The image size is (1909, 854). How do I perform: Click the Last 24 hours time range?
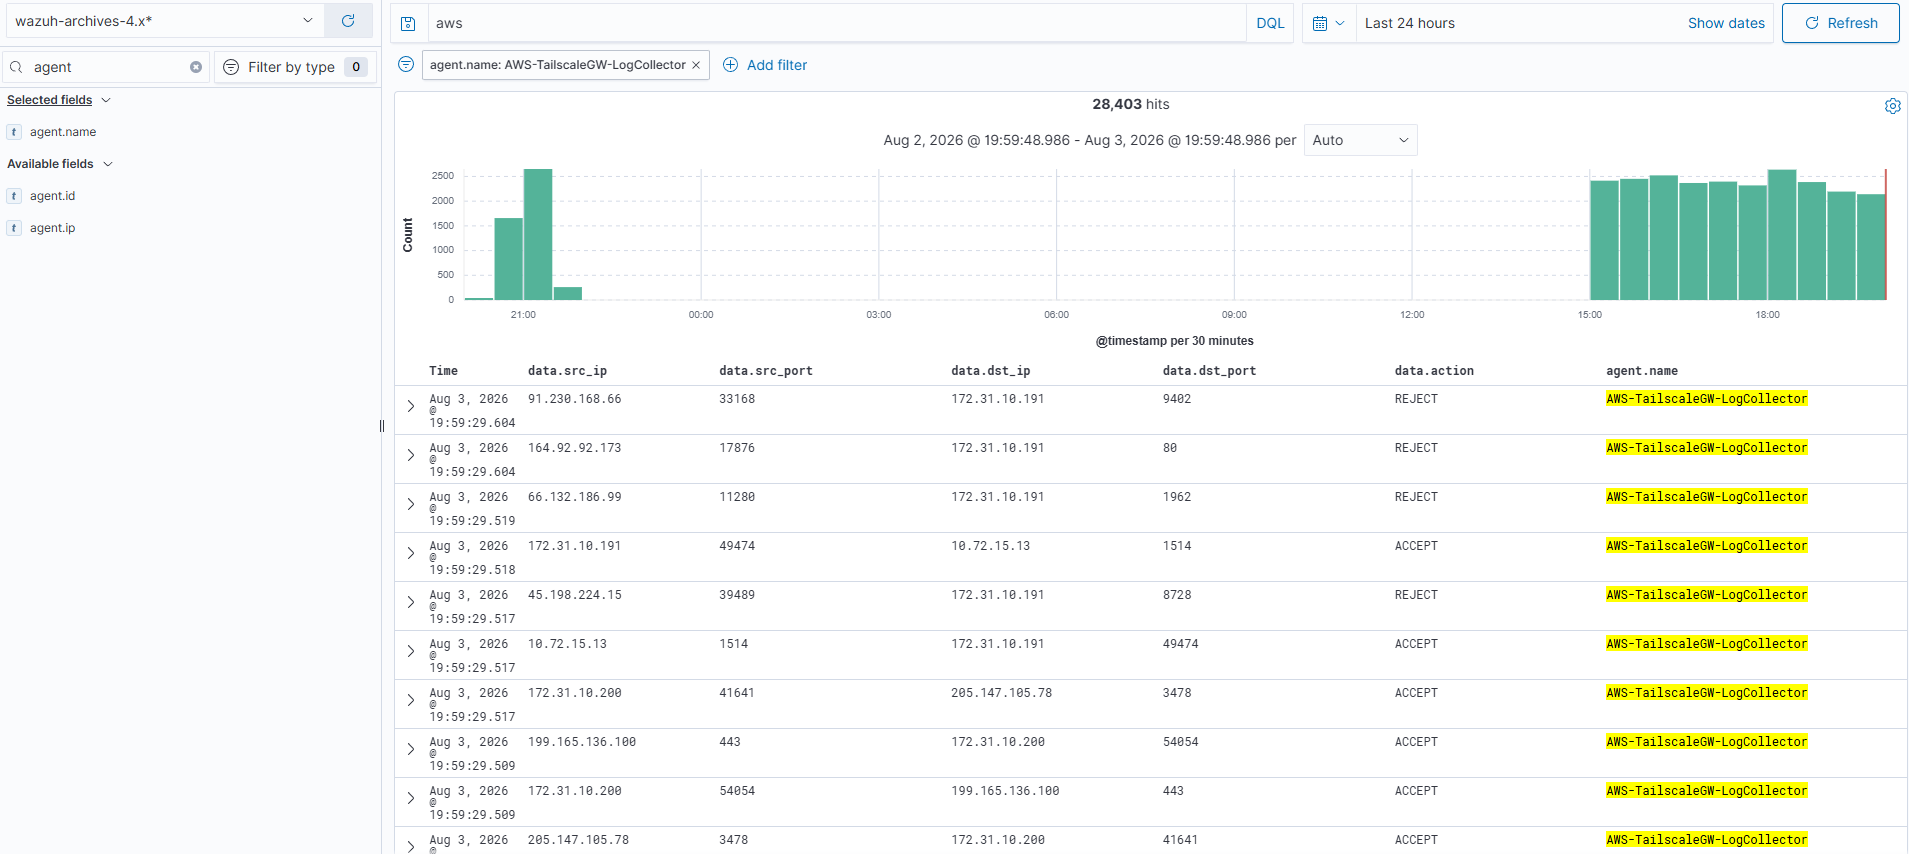point(1410,23)
